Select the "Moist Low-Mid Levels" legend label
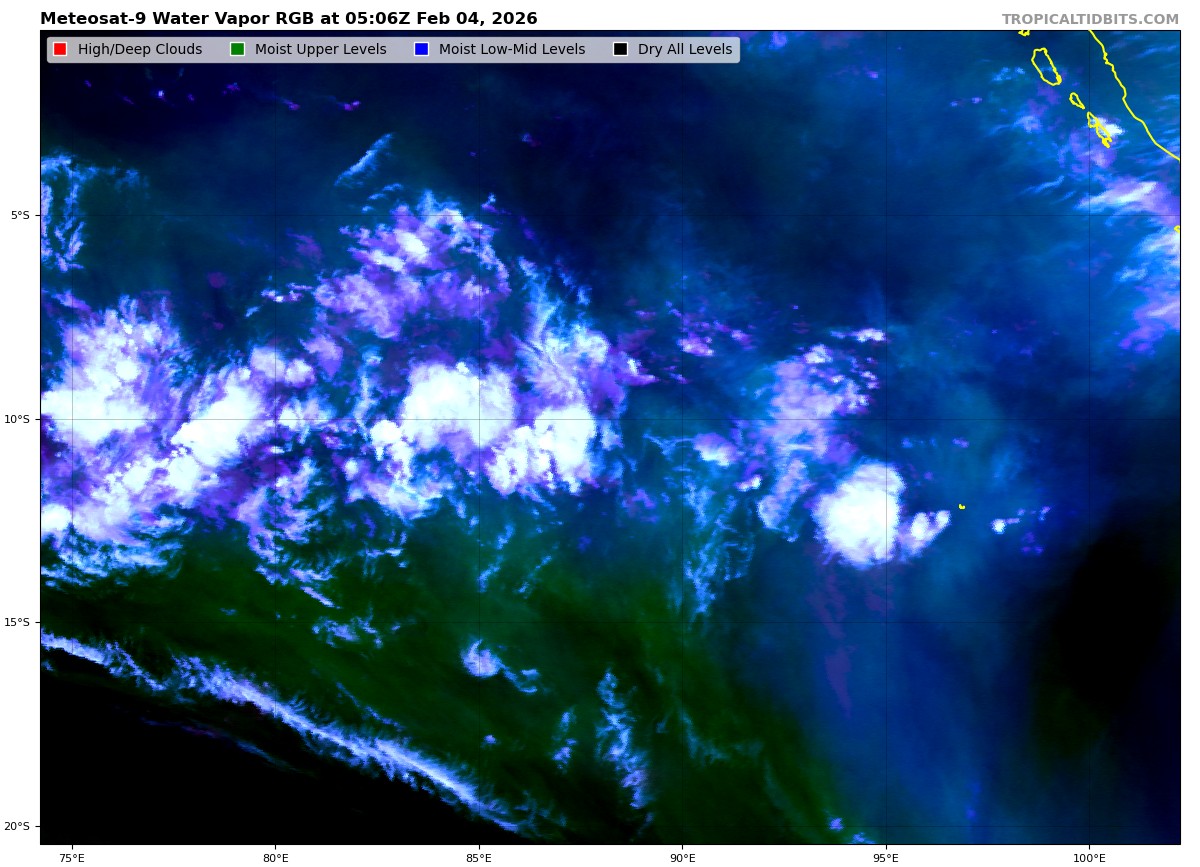 click(512, 50)
